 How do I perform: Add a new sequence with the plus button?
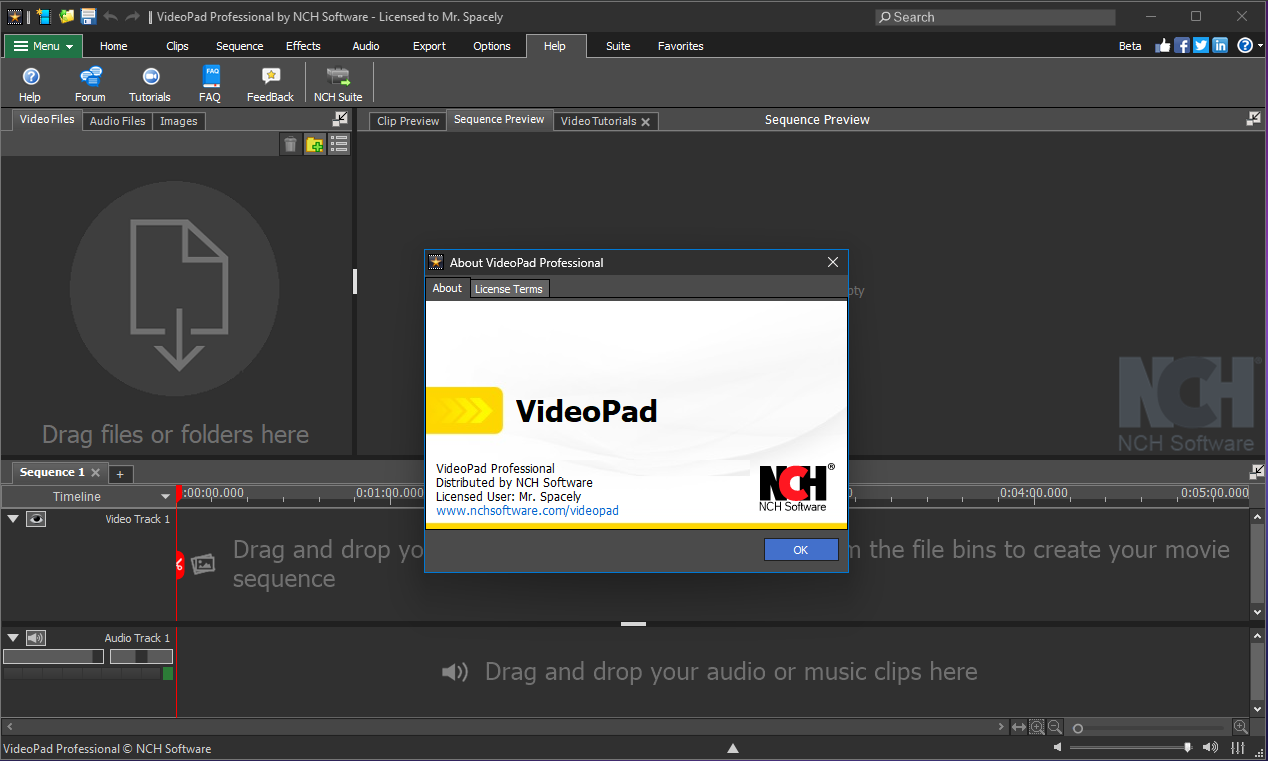point(120,474)
